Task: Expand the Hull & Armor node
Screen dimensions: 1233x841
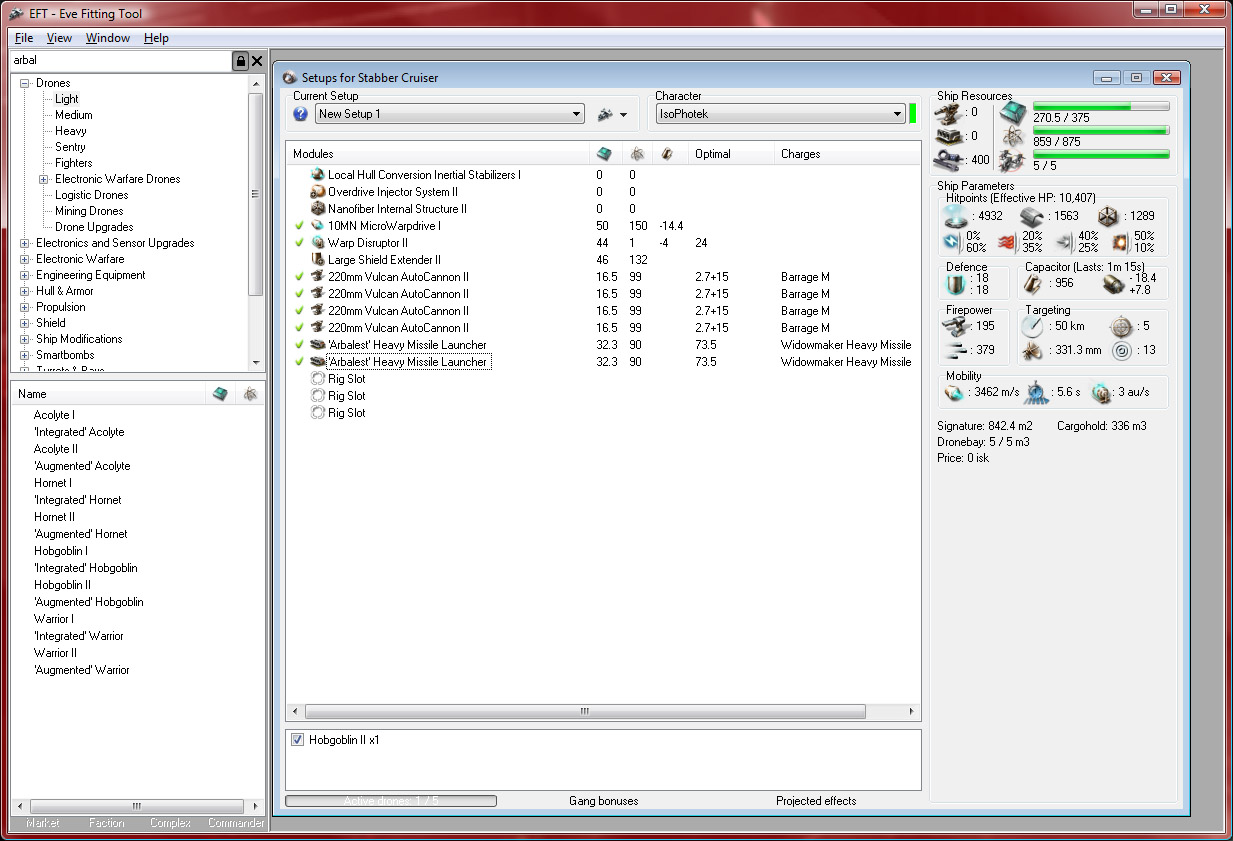Action: pyautogui.click(x=25, y=291)
